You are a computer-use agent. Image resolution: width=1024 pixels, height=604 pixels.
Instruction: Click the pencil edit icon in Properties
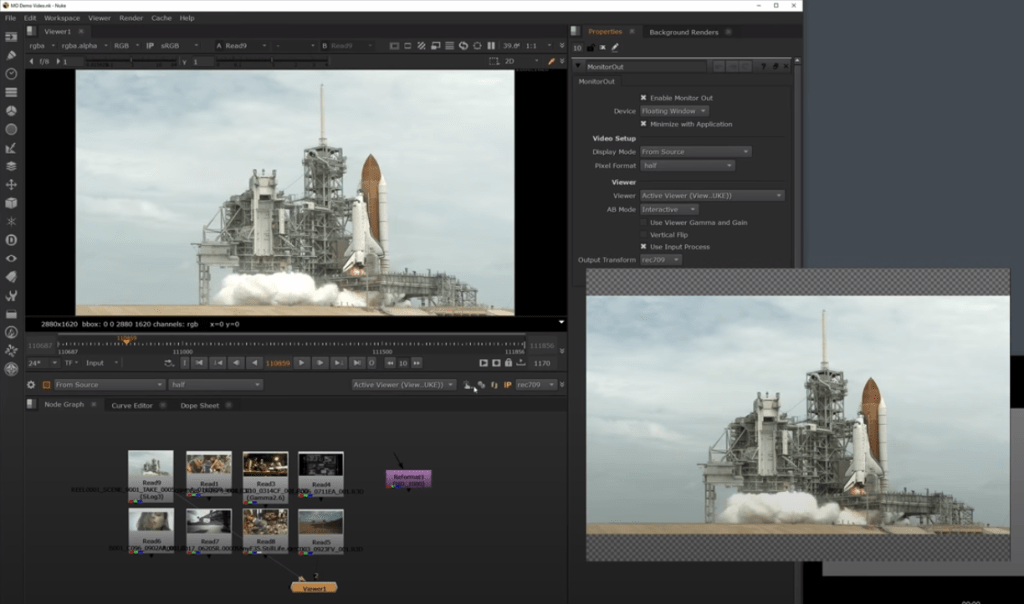pyautogui.click(x=614, y=47)
